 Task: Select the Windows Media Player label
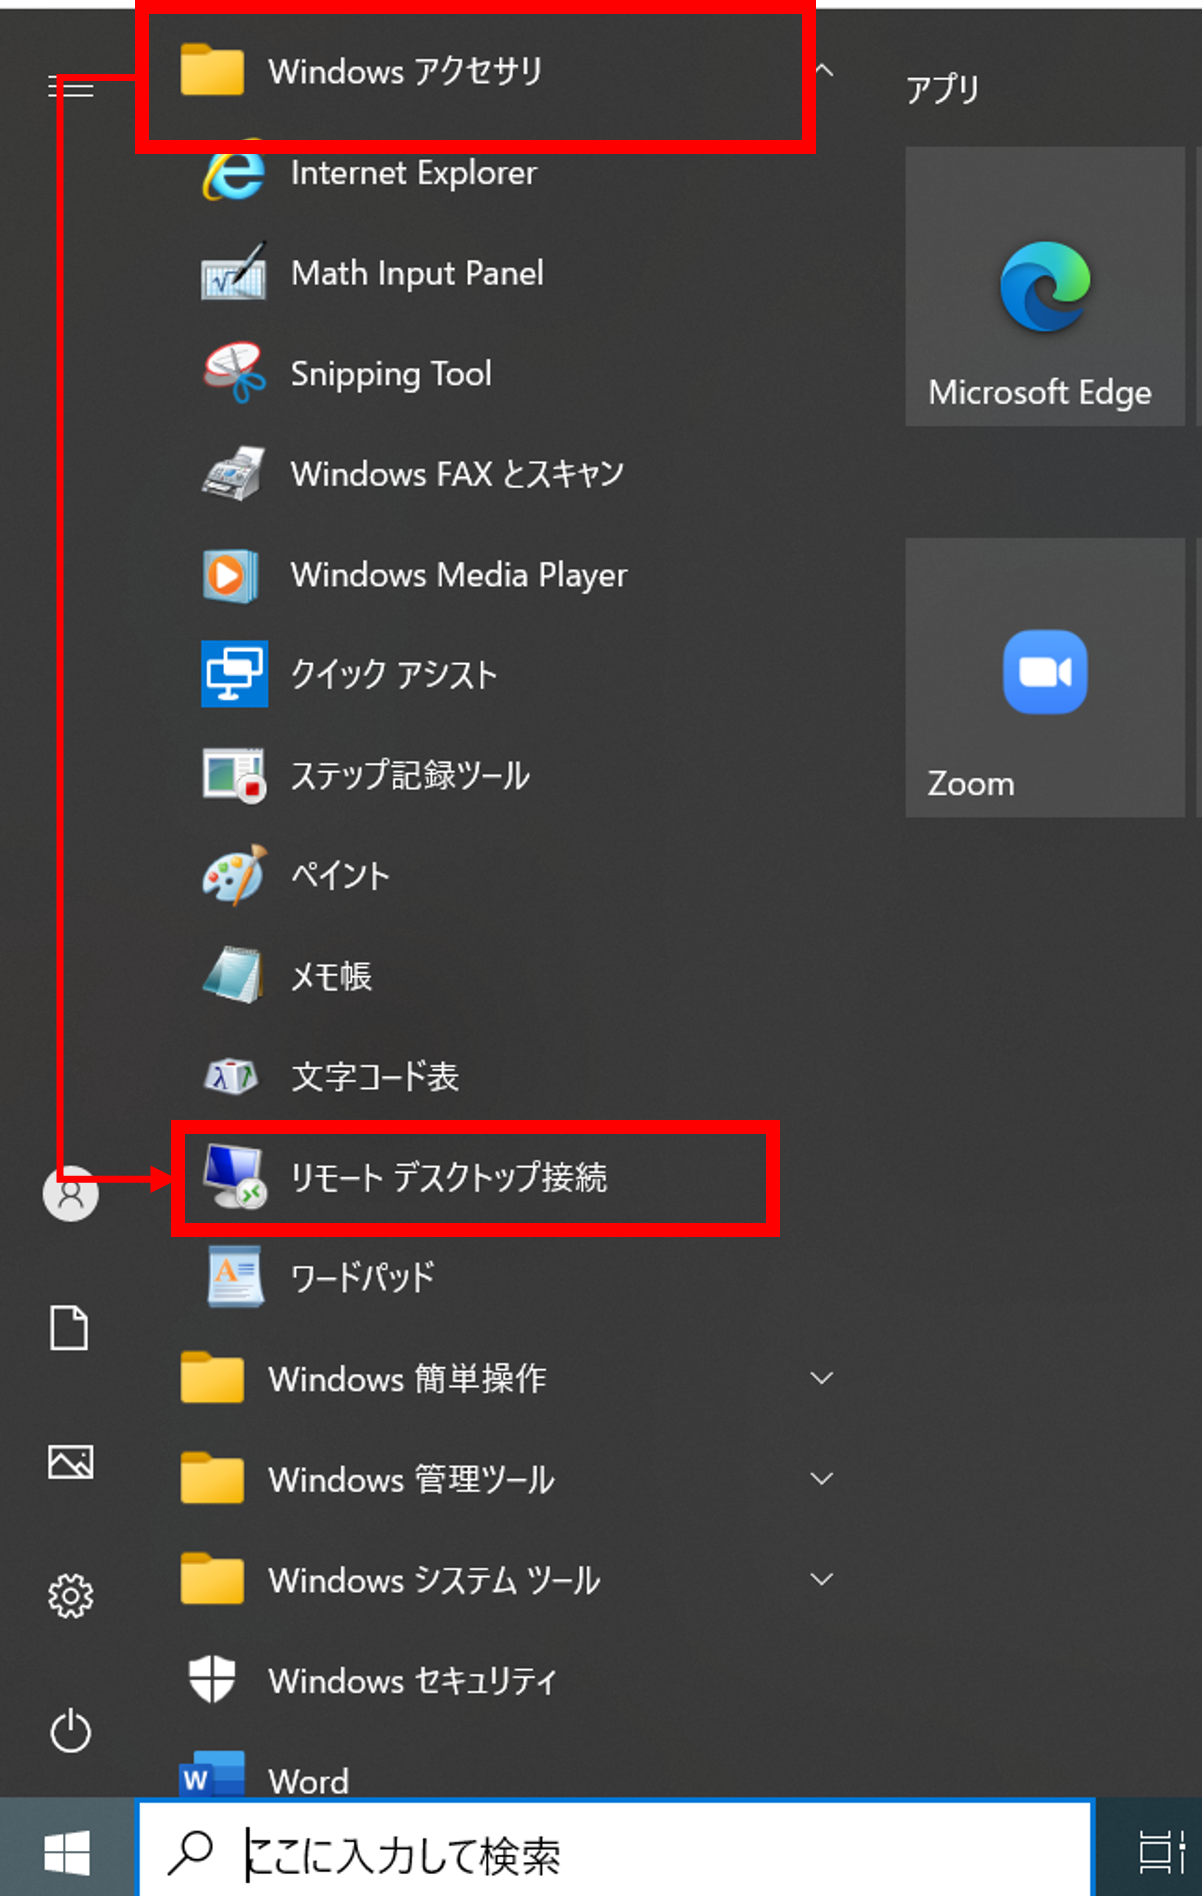(459, 575)
